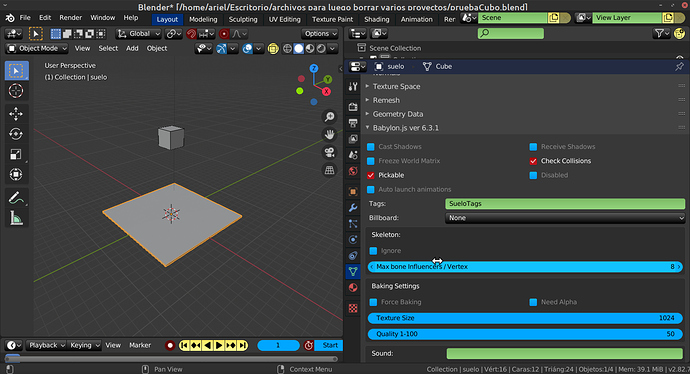Toggle camera view icon in viewport
The height and width of the screenshot is (374, 690).
tap(329, 152)
